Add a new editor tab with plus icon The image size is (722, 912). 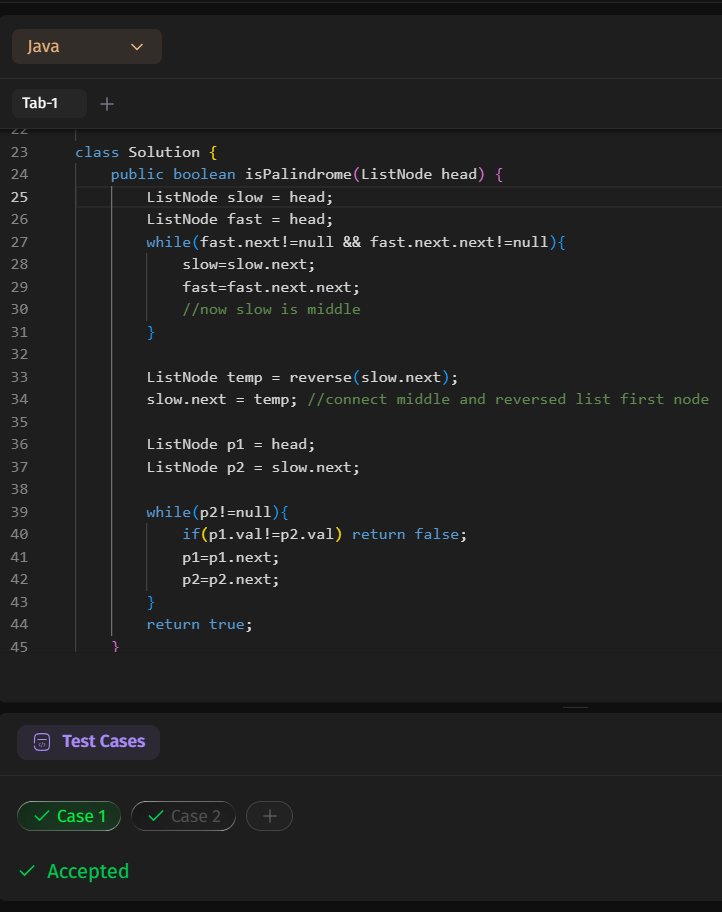tap(107, 104)
